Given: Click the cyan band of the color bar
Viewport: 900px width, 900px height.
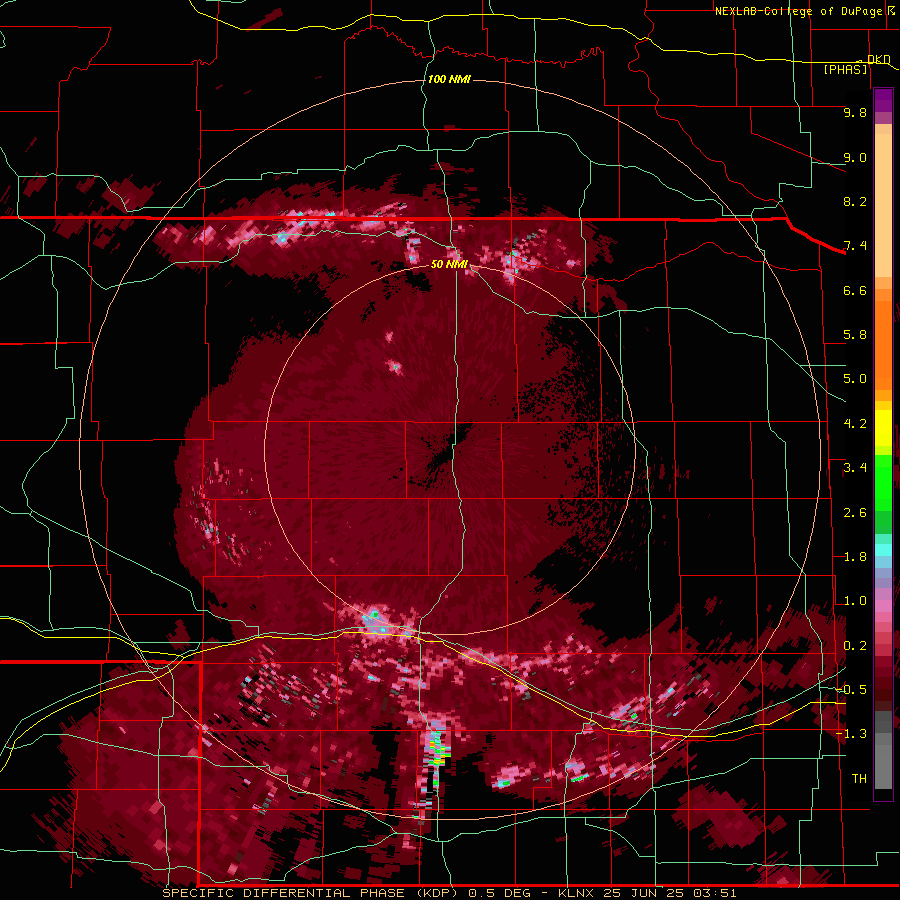Looking at the screenshot, I should 883,550.
